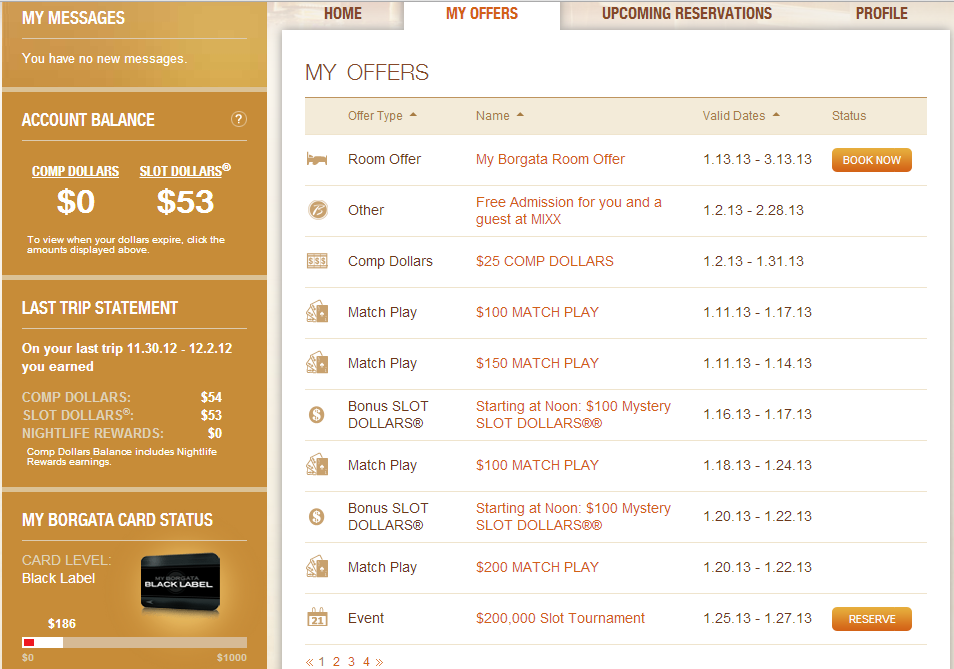
Task: Click the Black Label card level text
Action: (x=58, y=578)
